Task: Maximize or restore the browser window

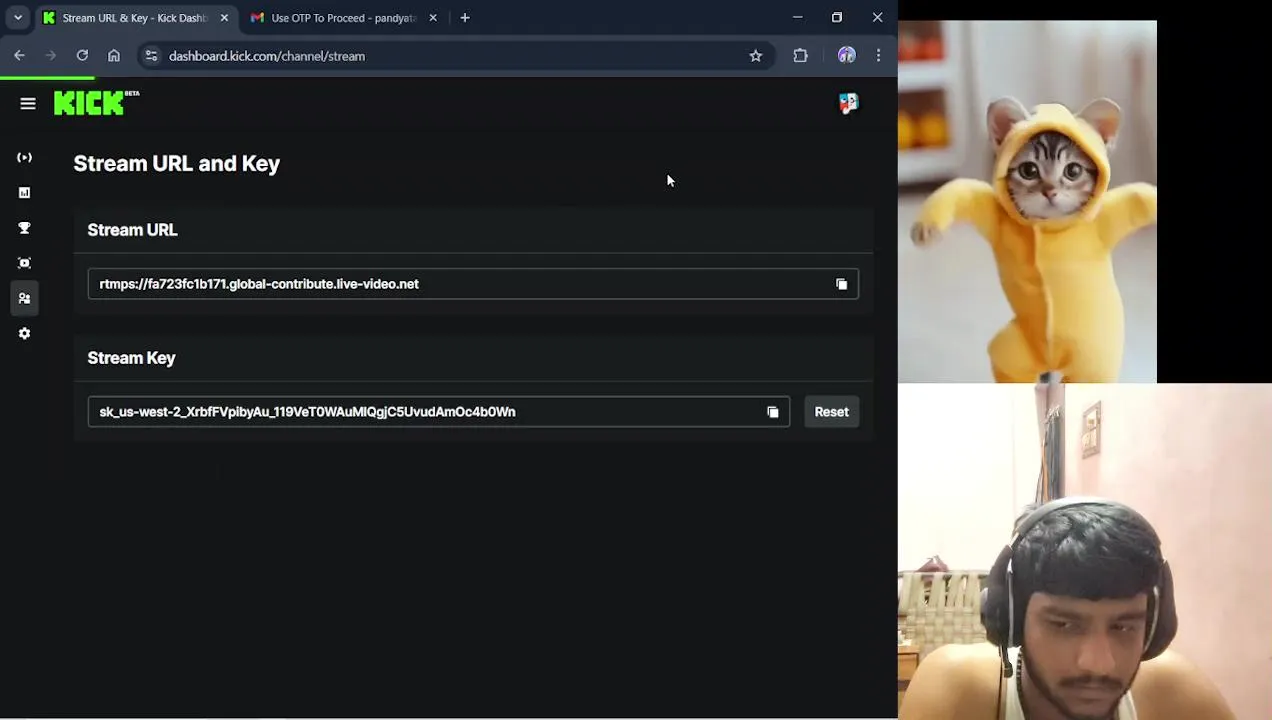Action: pos(837,17)
